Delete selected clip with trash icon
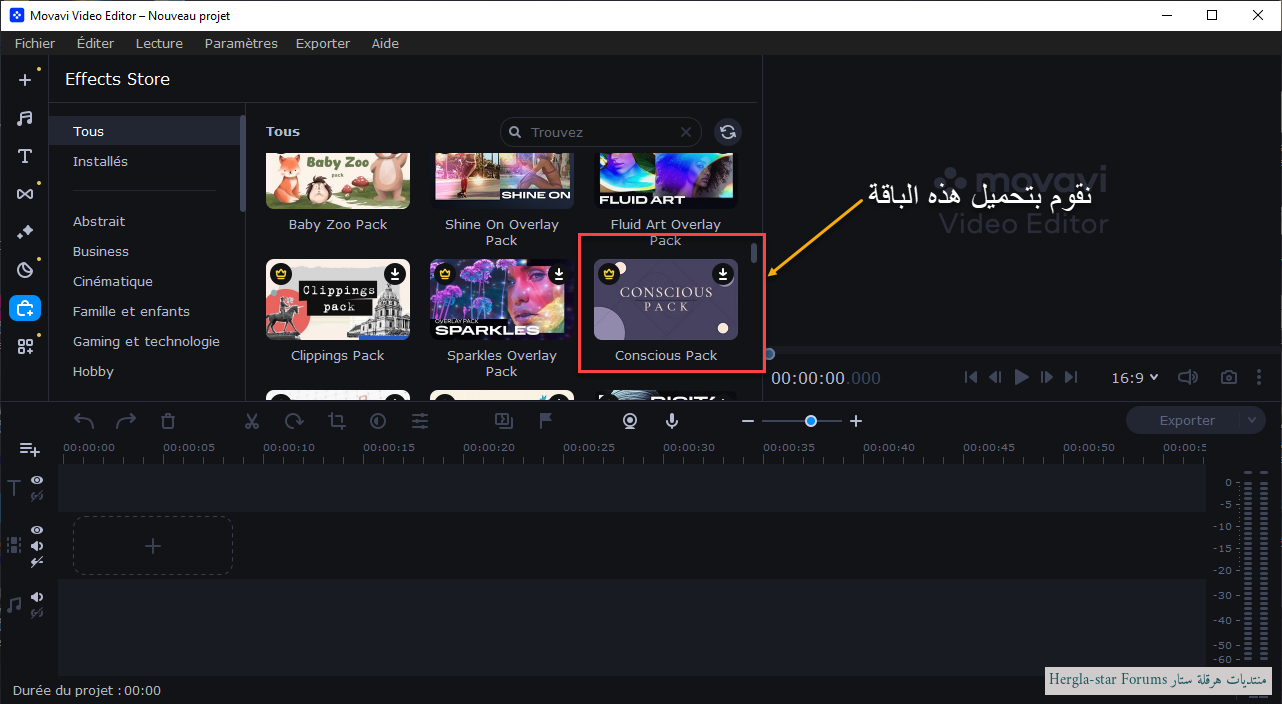This screenshot has height=704, width=1282. coord(168,421)
